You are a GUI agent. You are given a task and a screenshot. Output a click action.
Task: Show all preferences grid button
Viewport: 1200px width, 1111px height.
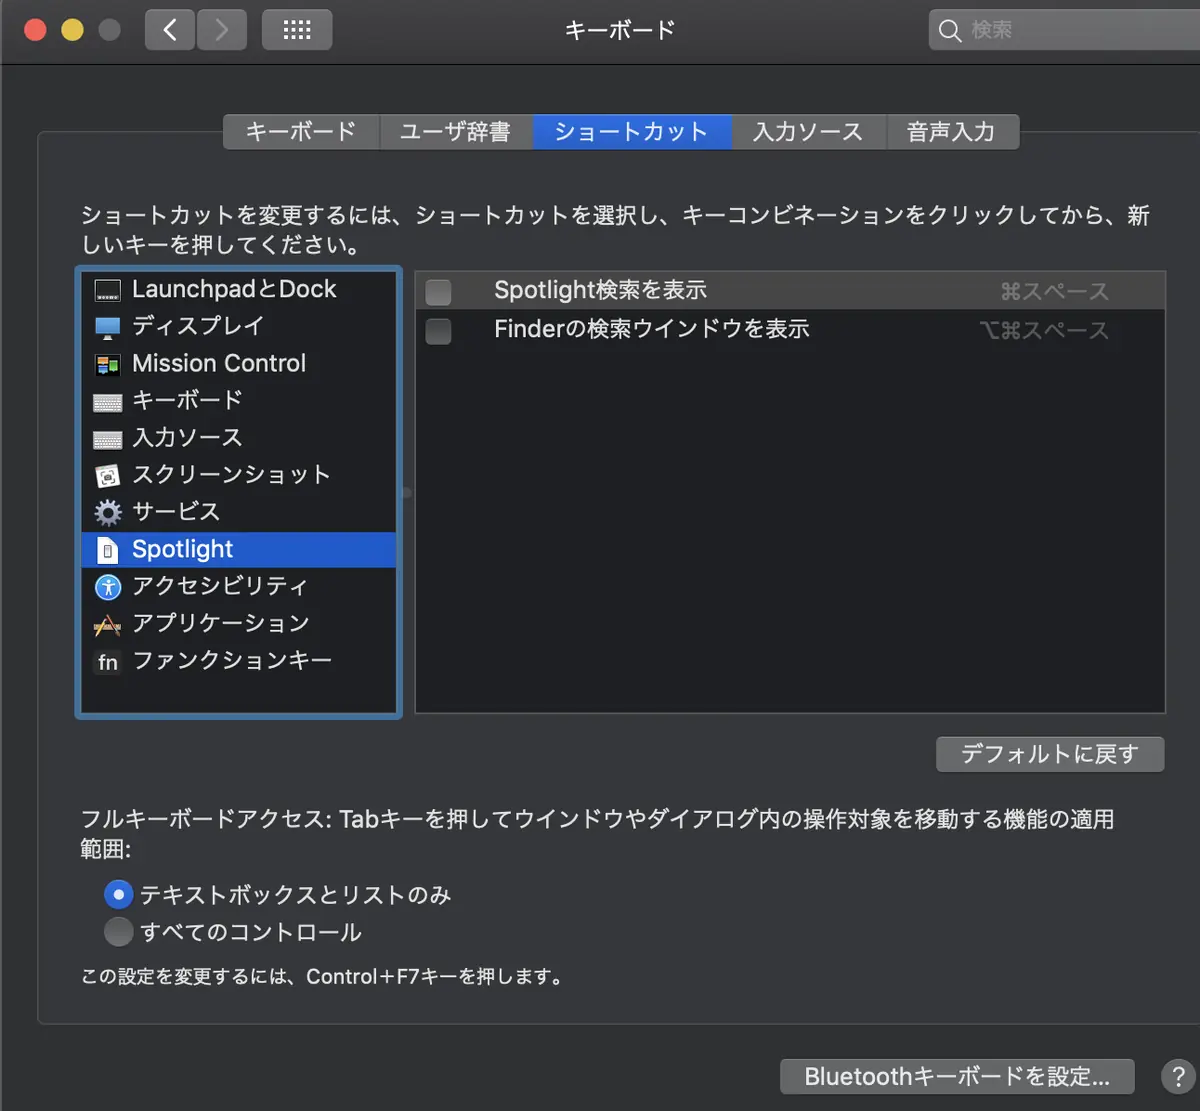click(297, 30)
